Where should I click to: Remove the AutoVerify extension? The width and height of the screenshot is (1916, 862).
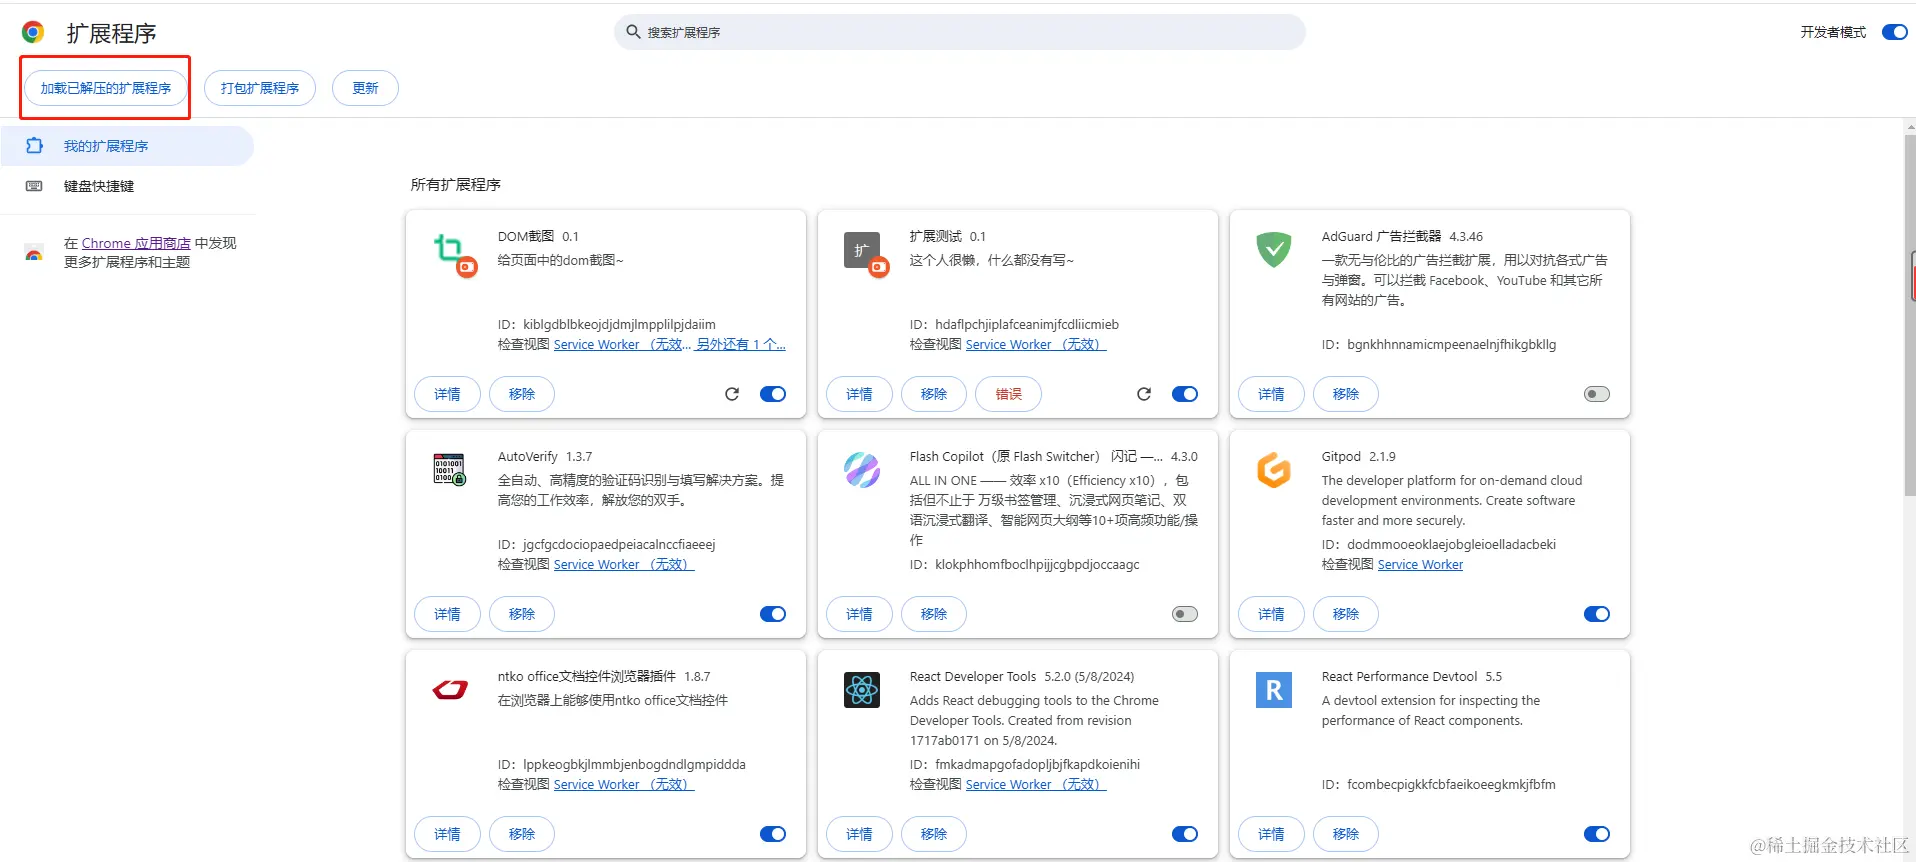tap(522, 614)
